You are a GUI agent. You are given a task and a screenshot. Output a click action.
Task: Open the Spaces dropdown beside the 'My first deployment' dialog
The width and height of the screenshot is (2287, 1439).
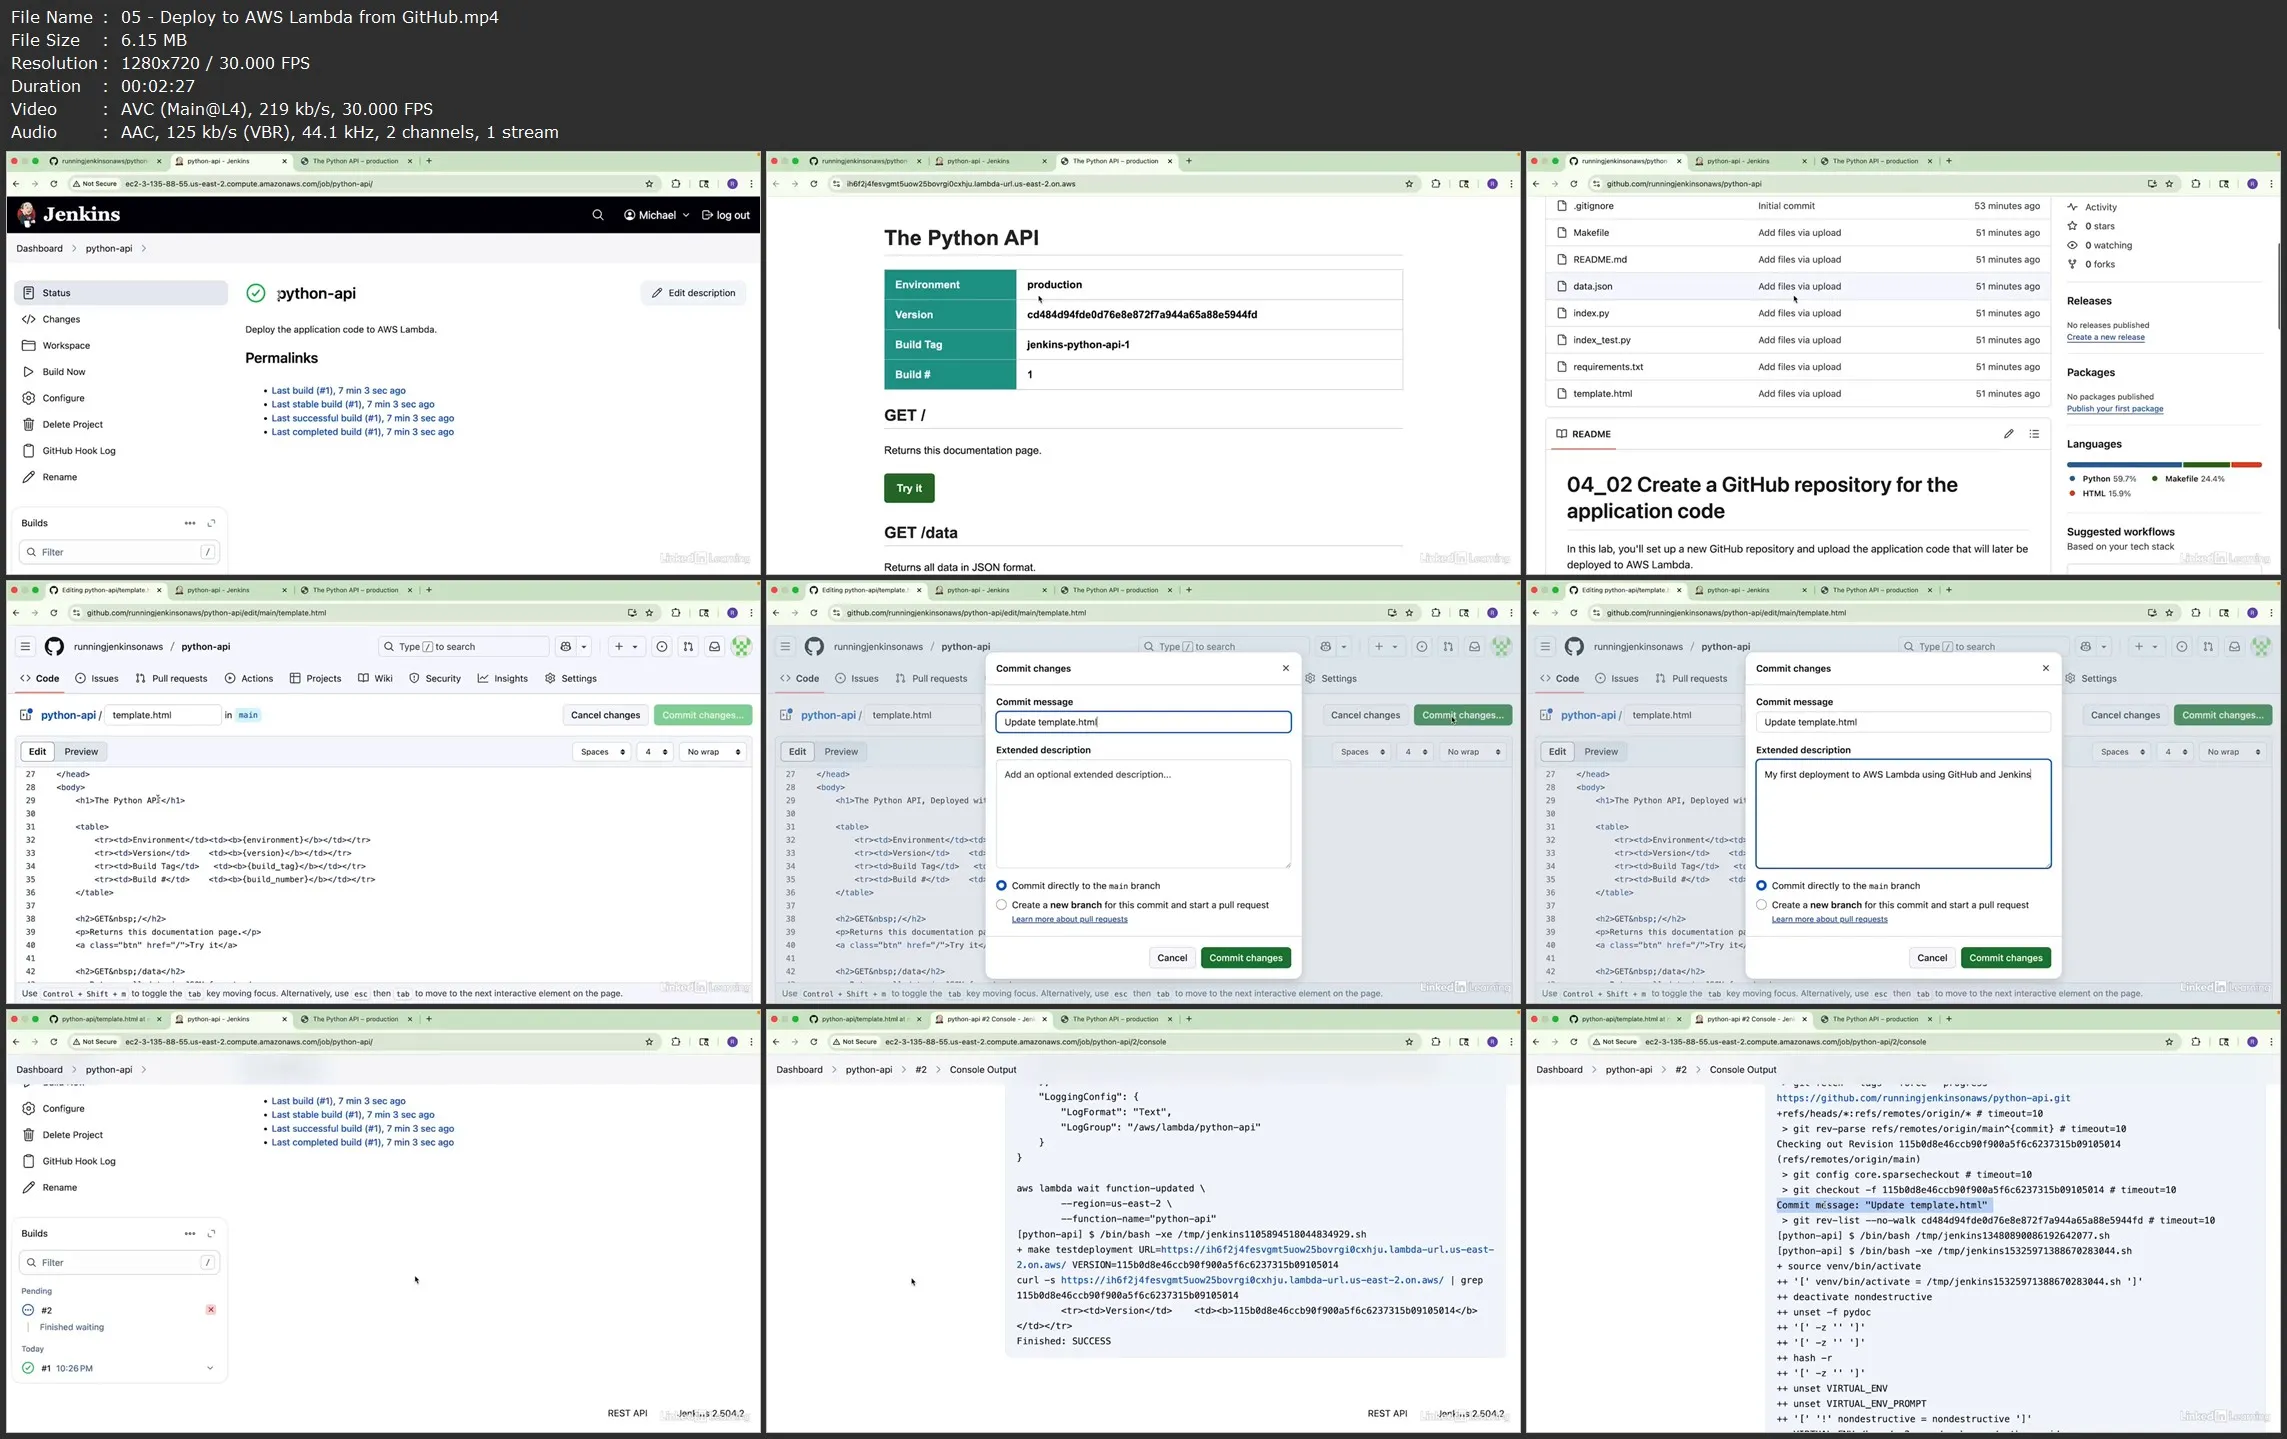[x=2122, y=752]
